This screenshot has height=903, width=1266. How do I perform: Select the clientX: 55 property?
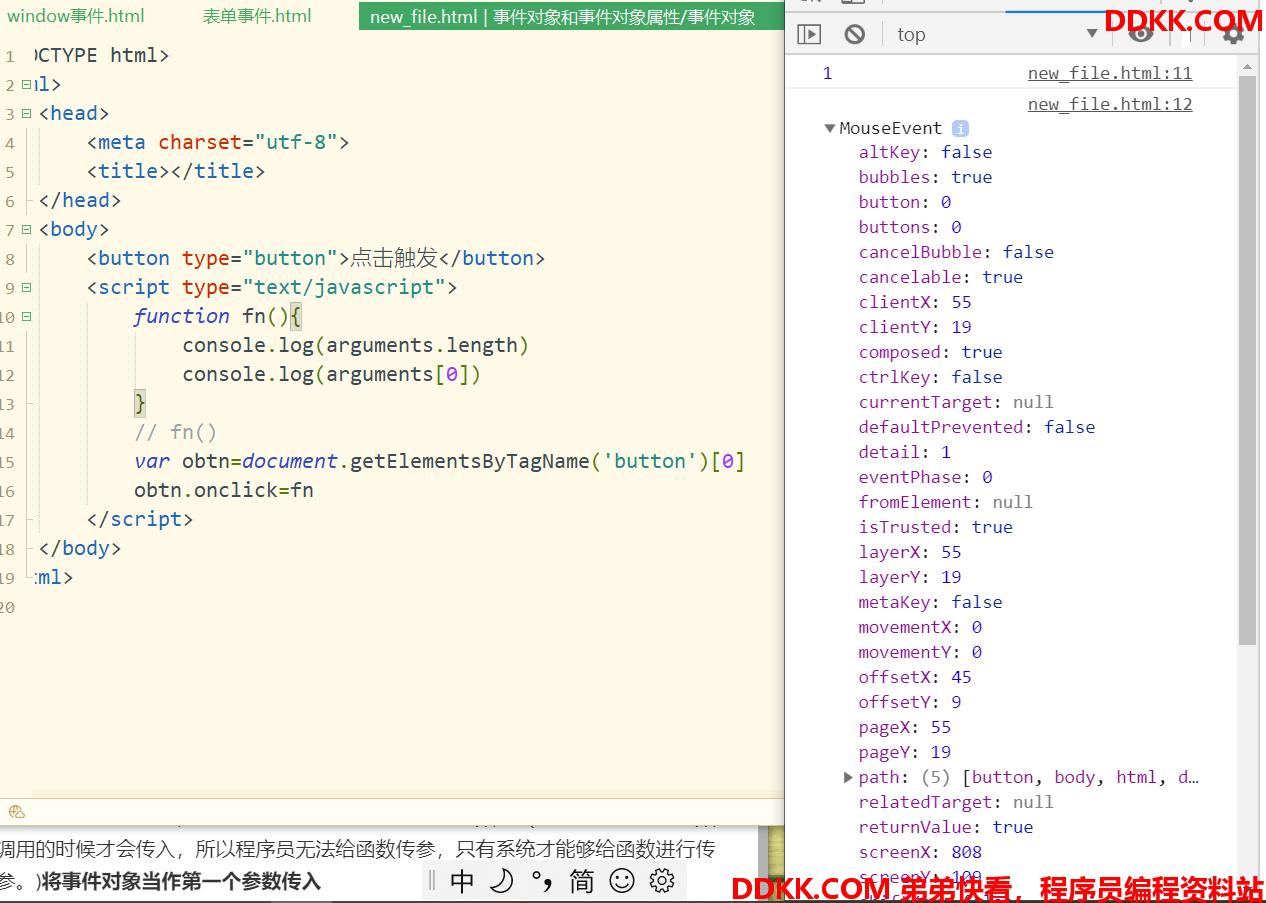click(x=915, y=302)
